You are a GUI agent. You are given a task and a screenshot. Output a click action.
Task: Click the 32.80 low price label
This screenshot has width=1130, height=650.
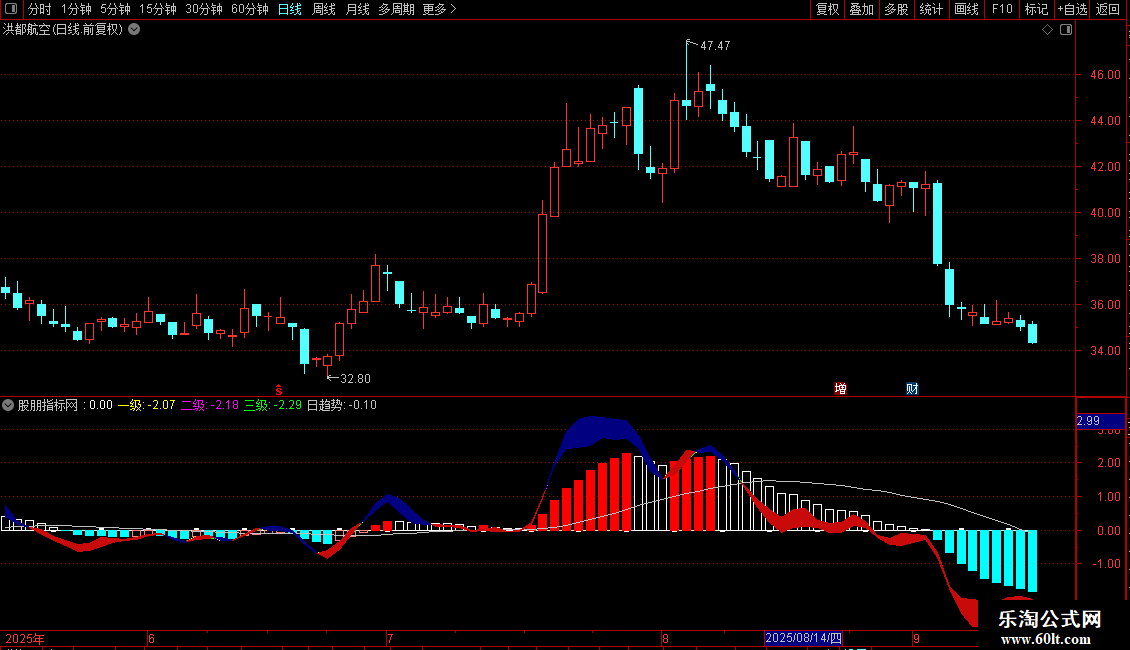click(x=355, y=378)
